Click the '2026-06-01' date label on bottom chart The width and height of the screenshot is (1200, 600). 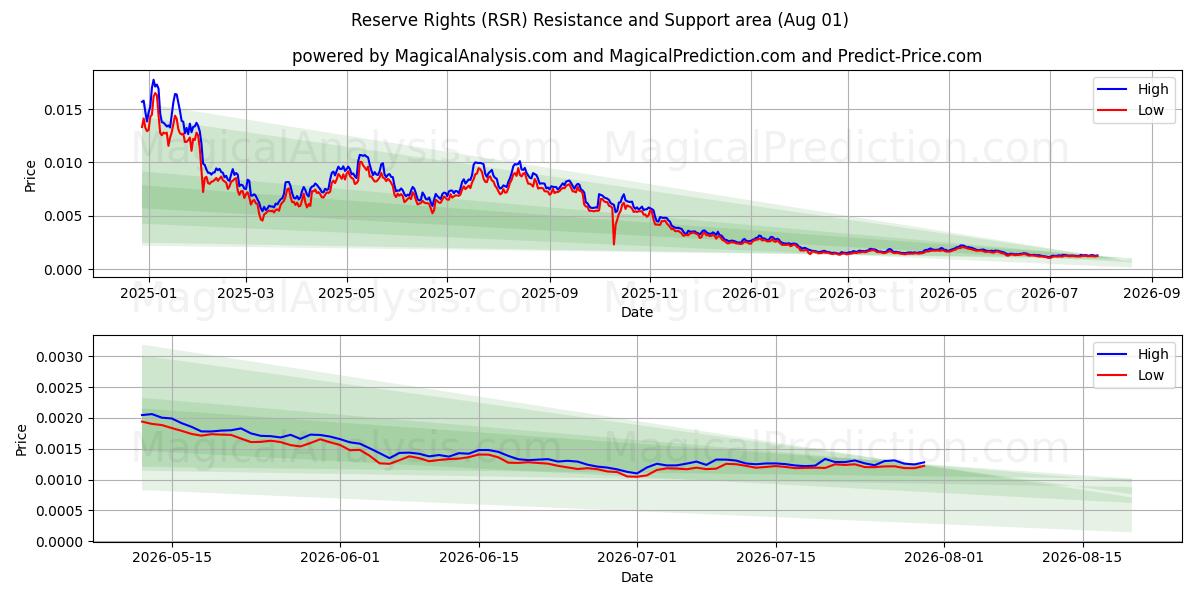tap(340, 558)
